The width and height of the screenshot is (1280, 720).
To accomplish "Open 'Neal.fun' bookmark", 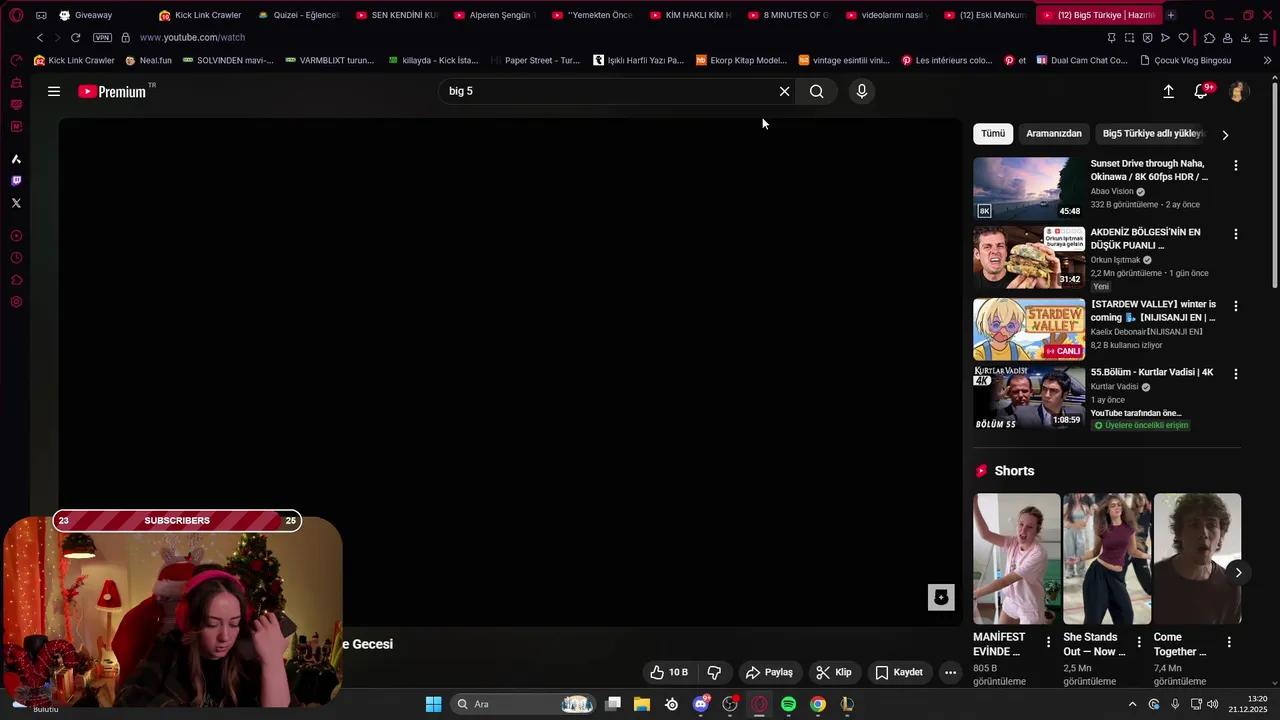I will 148,60.
